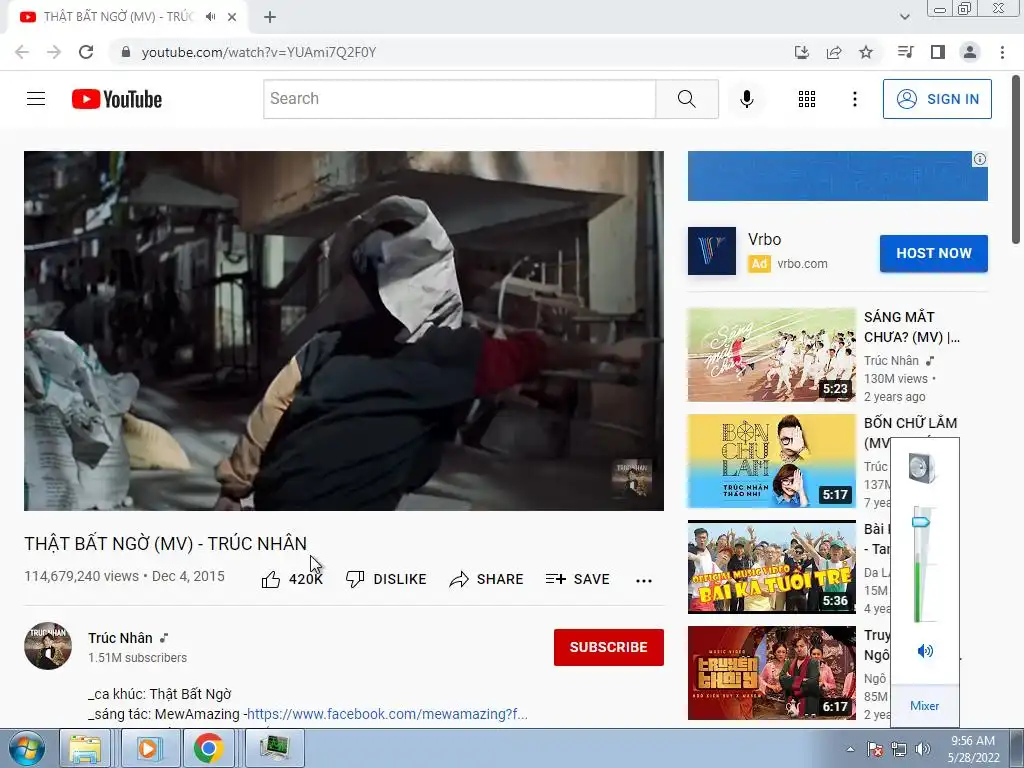The width and height of the screenshot is (1024, 768).
Task: Click the search magnifier button
Action: pos(686,99)
